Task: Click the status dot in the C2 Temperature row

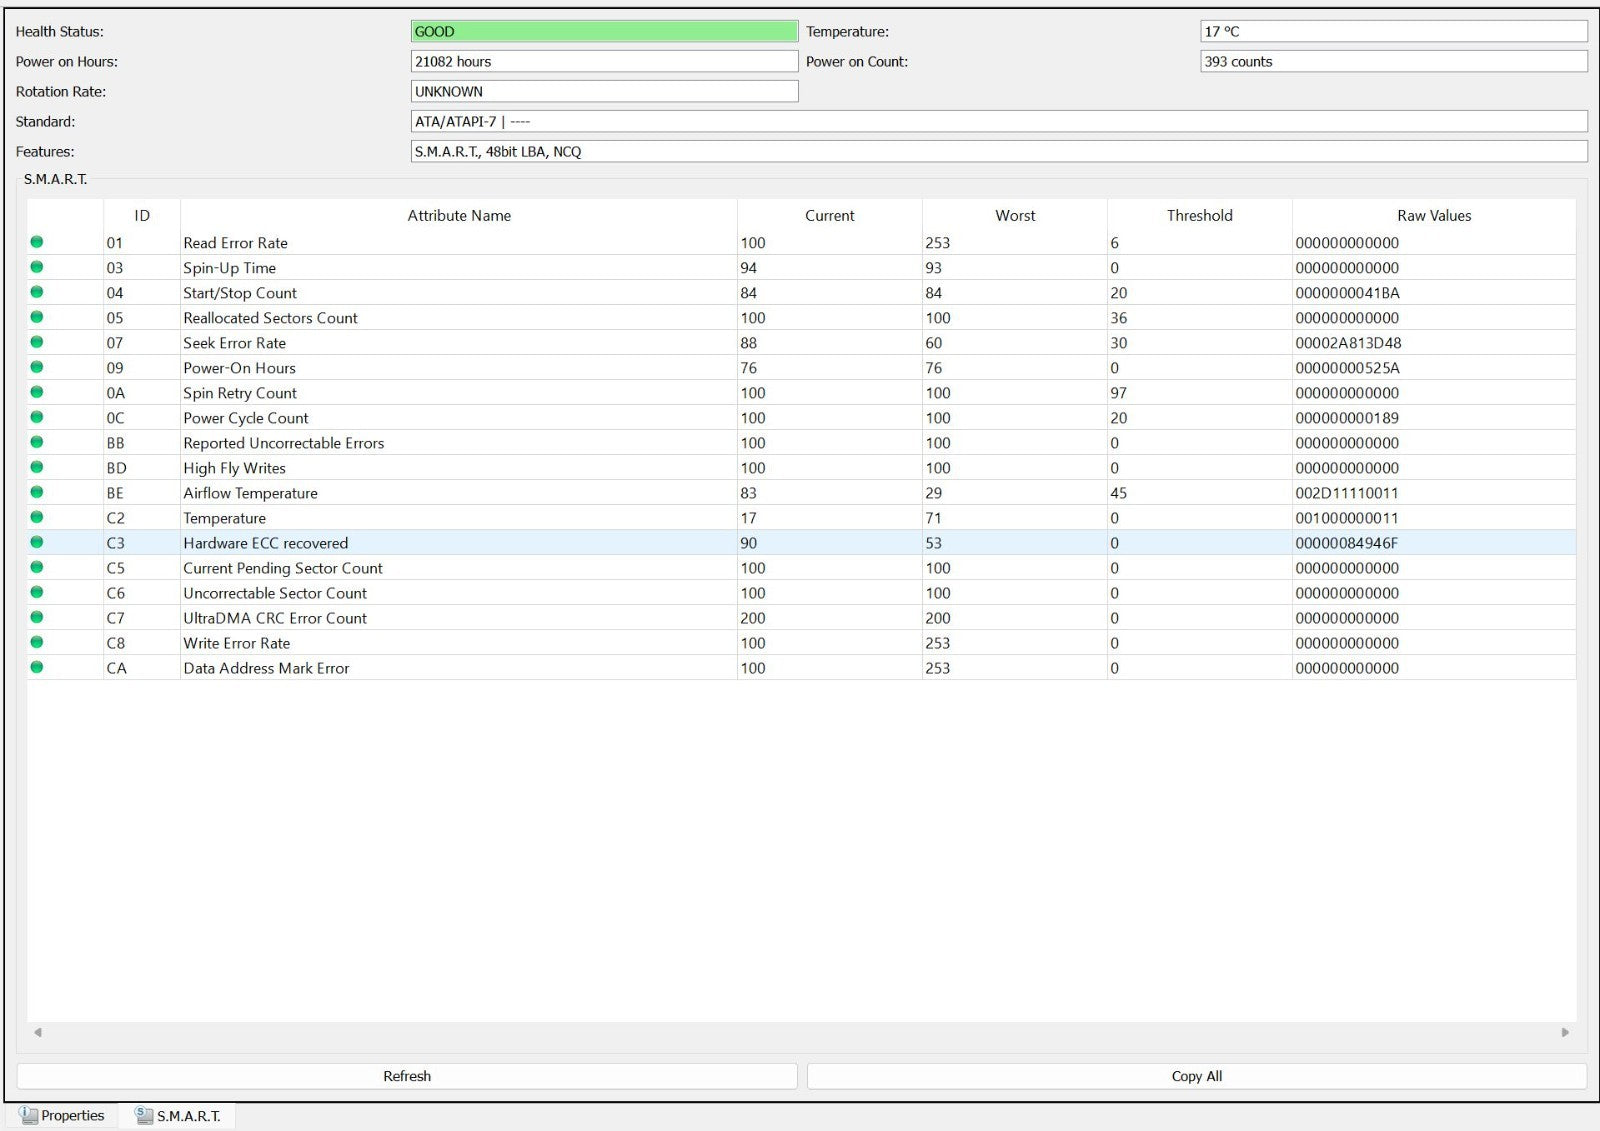Action: coord(37,517)
